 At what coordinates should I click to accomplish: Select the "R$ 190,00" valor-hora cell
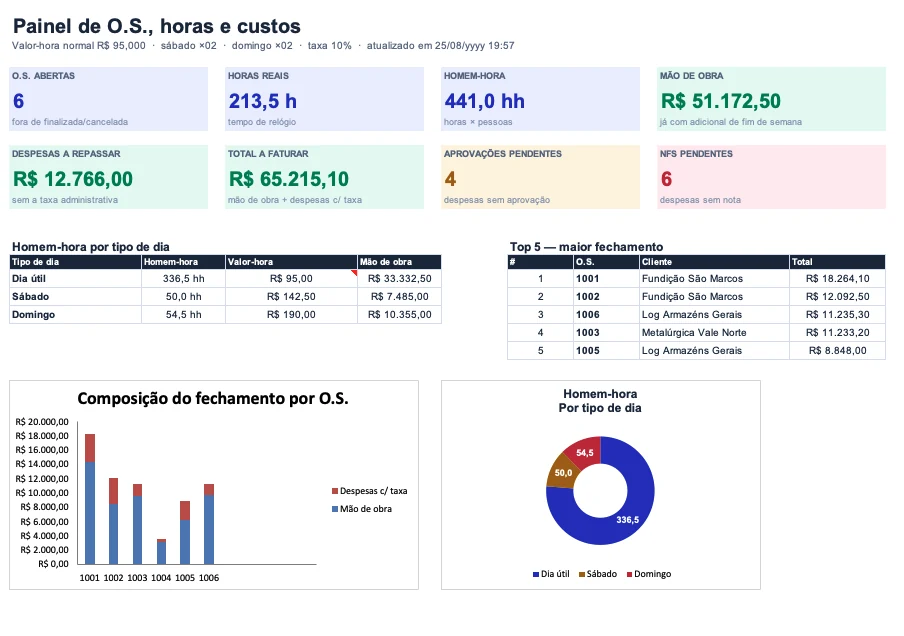(291, 315)
